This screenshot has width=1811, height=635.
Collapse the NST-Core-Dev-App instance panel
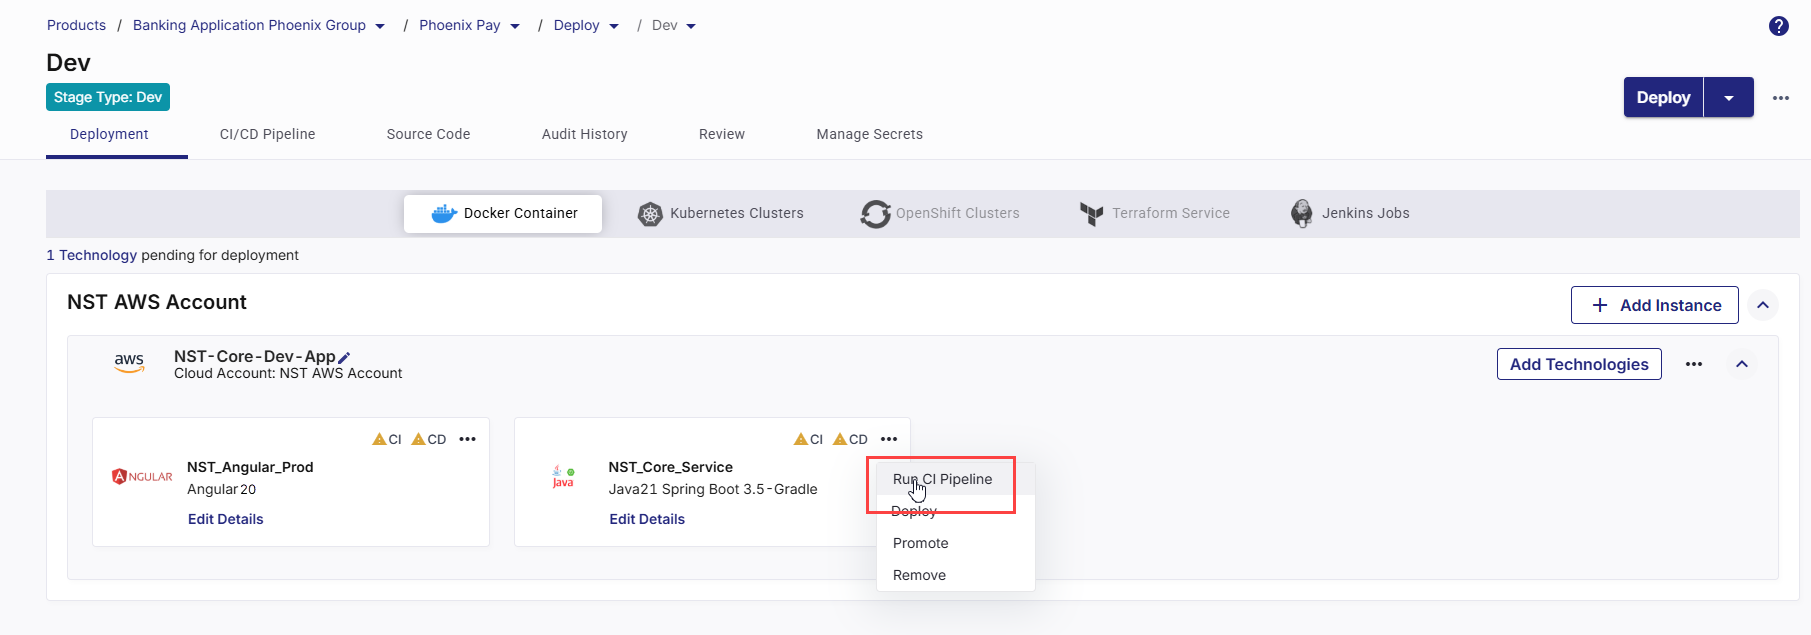[x=1741, y=364]
